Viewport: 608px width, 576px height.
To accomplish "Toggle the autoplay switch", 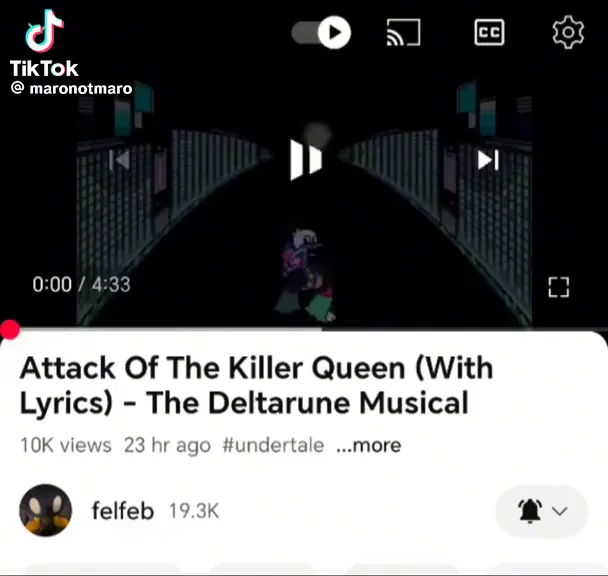I will click(x=321, y=32).
